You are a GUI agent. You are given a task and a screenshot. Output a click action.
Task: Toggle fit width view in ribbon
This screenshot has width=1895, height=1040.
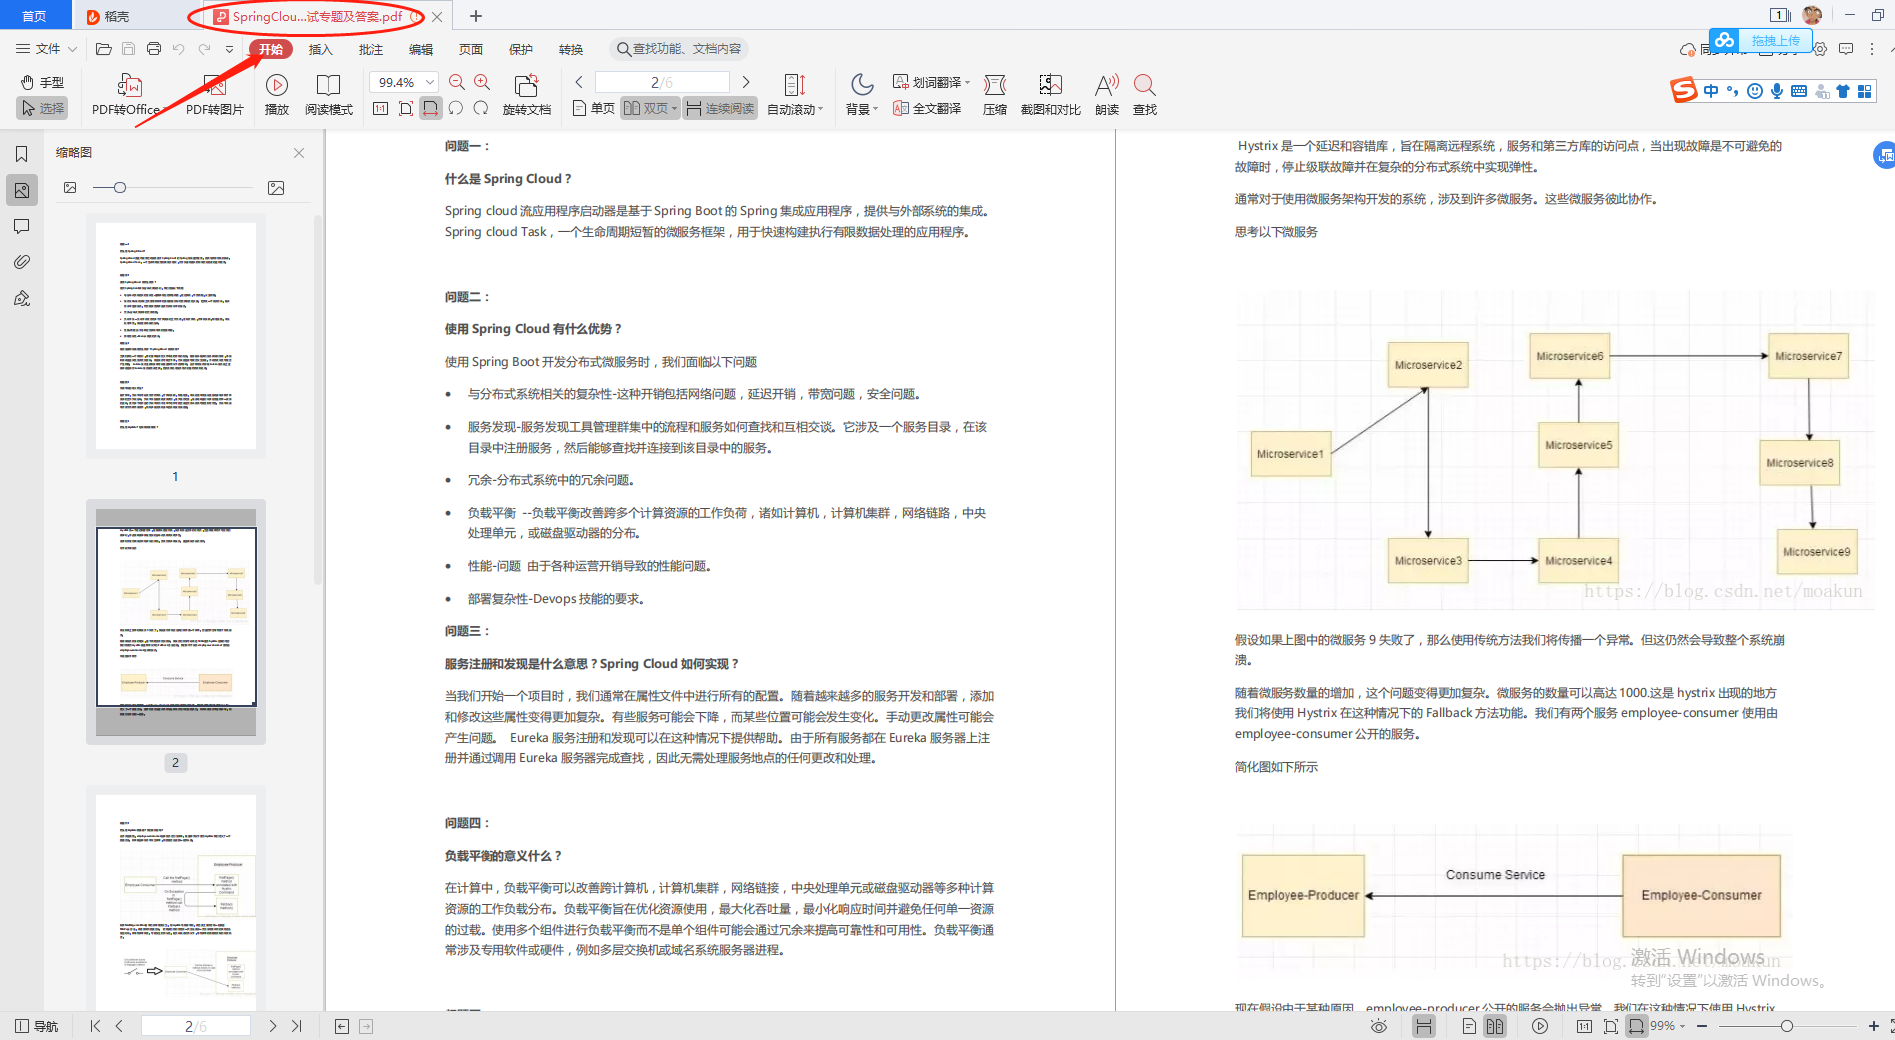pyautogui.click(x=430, y=108)
